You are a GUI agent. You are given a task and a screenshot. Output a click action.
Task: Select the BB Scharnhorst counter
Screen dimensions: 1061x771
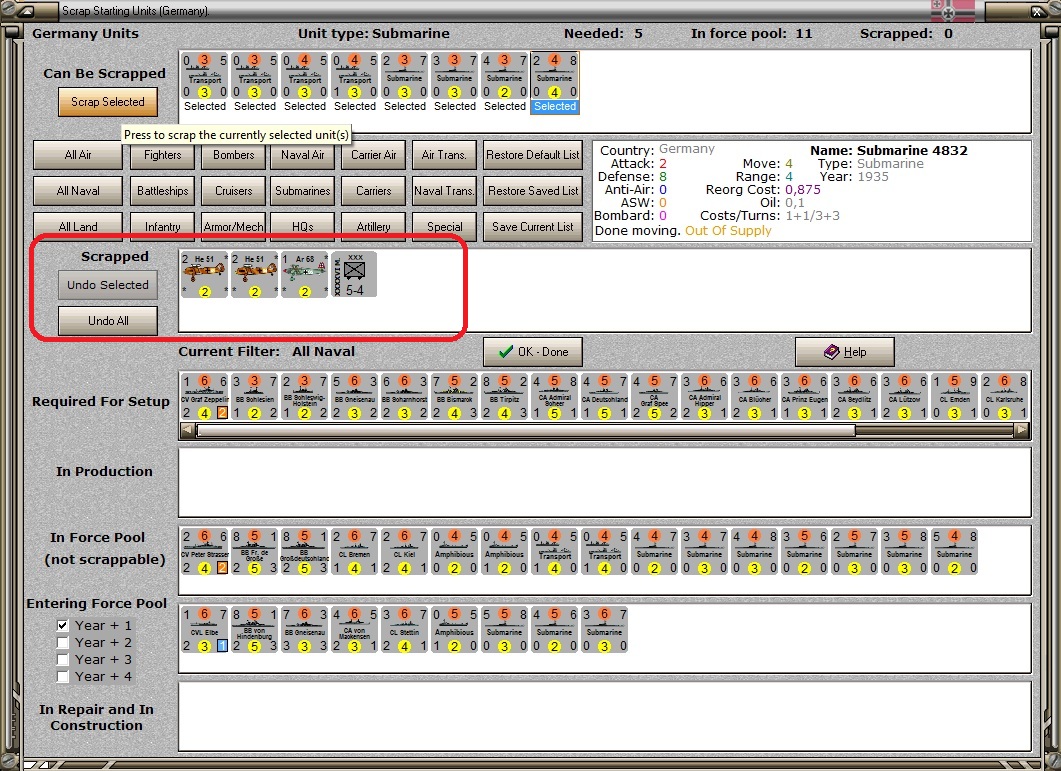point(405,397)
